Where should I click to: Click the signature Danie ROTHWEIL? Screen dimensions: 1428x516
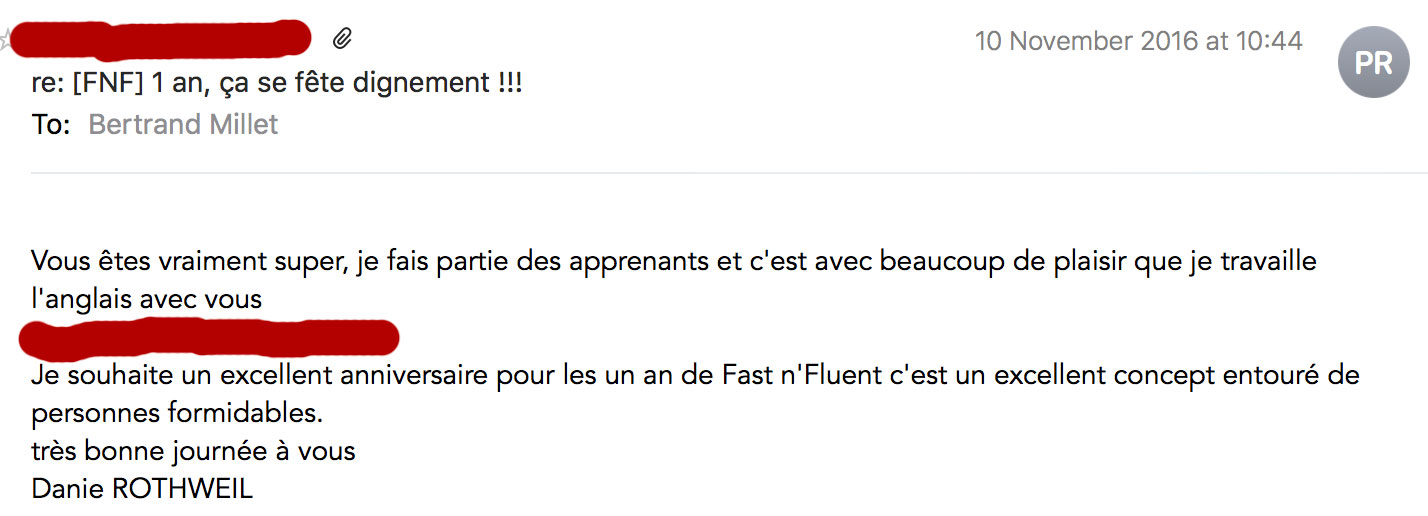(142, 489)
